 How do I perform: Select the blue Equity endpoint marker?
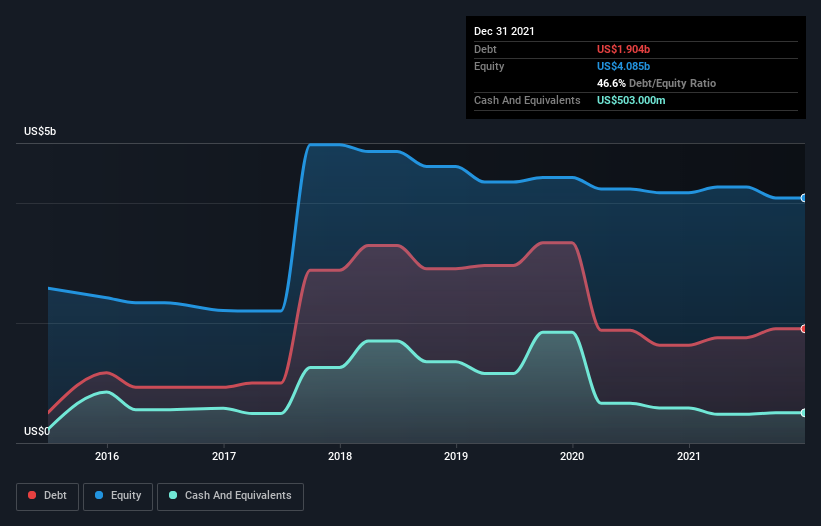(x=804, y=198)
